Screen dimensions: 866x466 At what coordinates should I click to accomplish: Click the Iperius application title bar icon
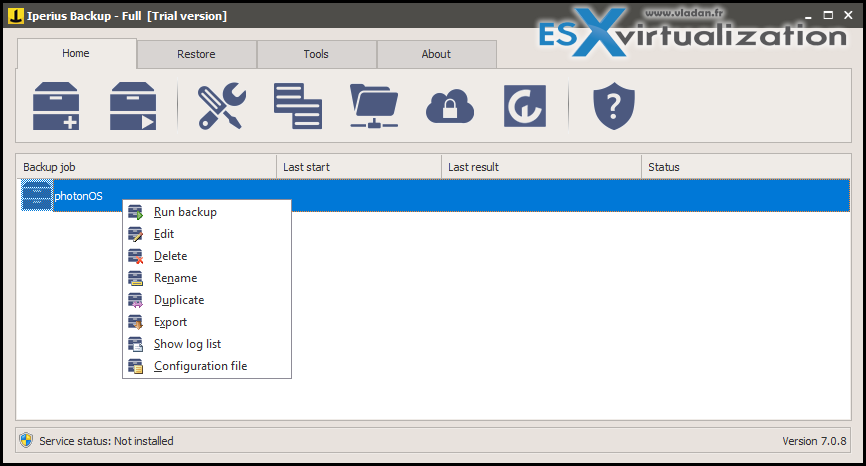[x=15, y=16]
